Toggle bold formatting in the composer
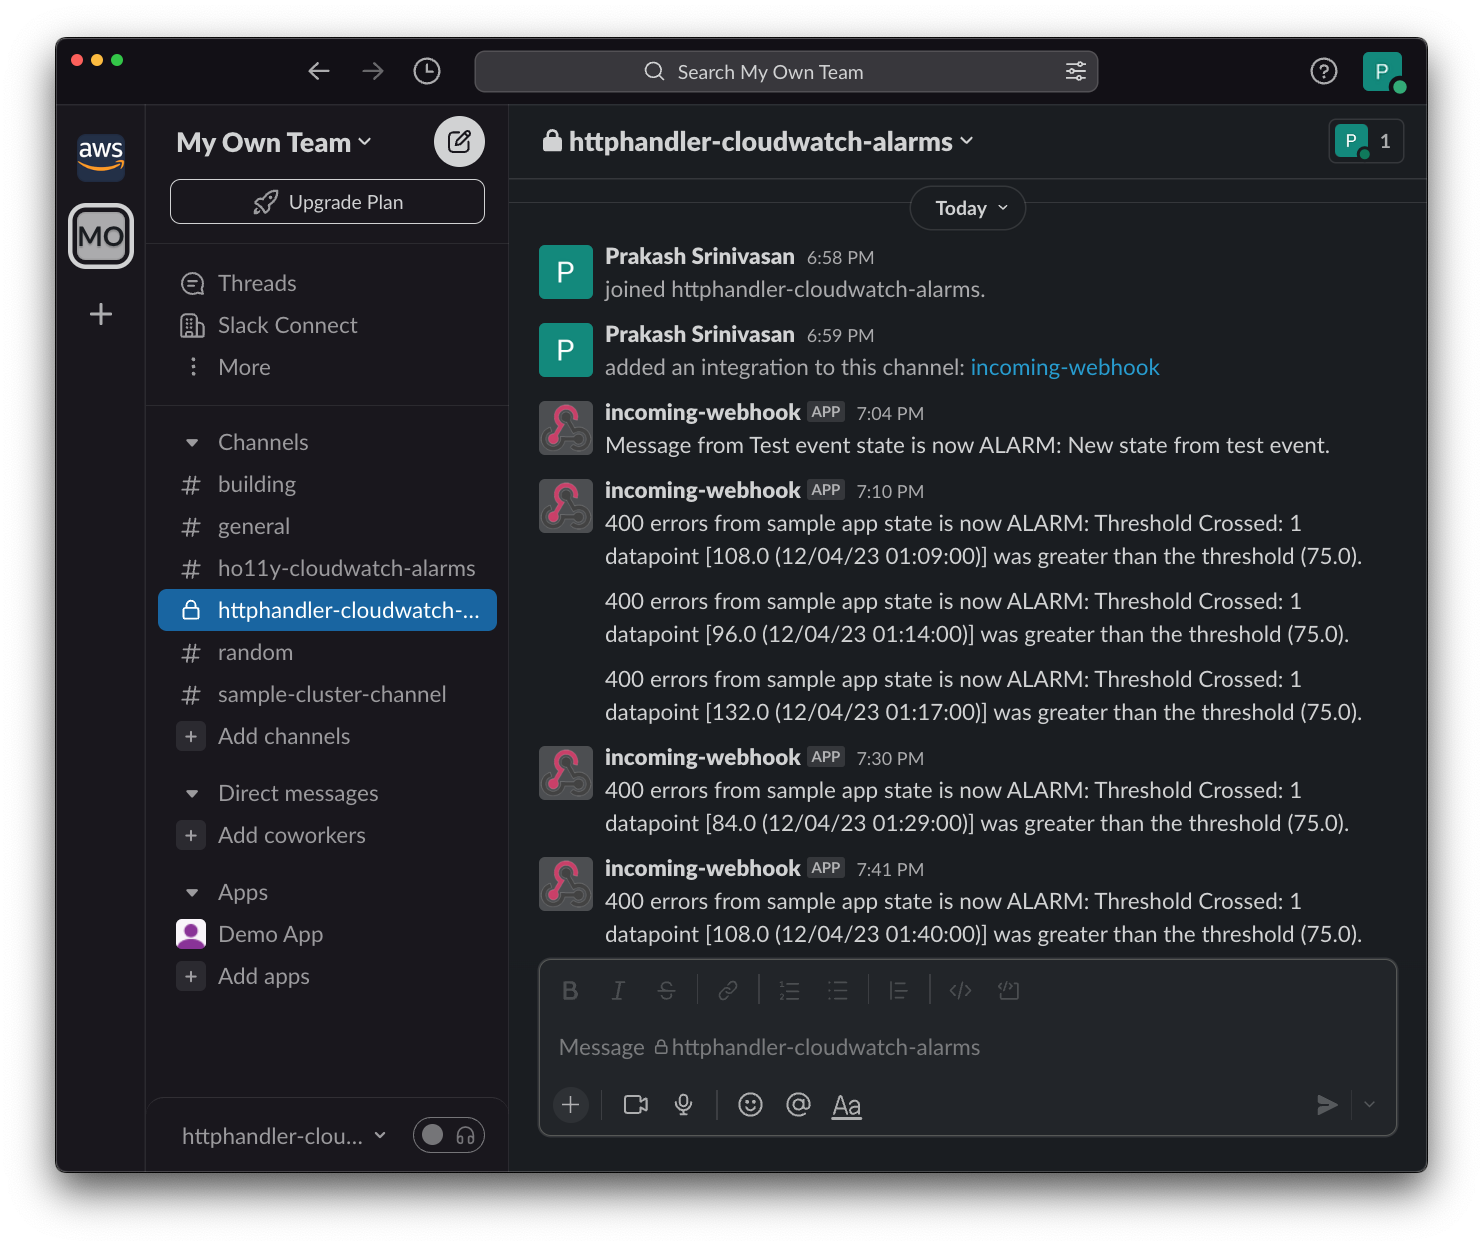Viewport: 1483px width, 1246px height. tap(570, 990)
